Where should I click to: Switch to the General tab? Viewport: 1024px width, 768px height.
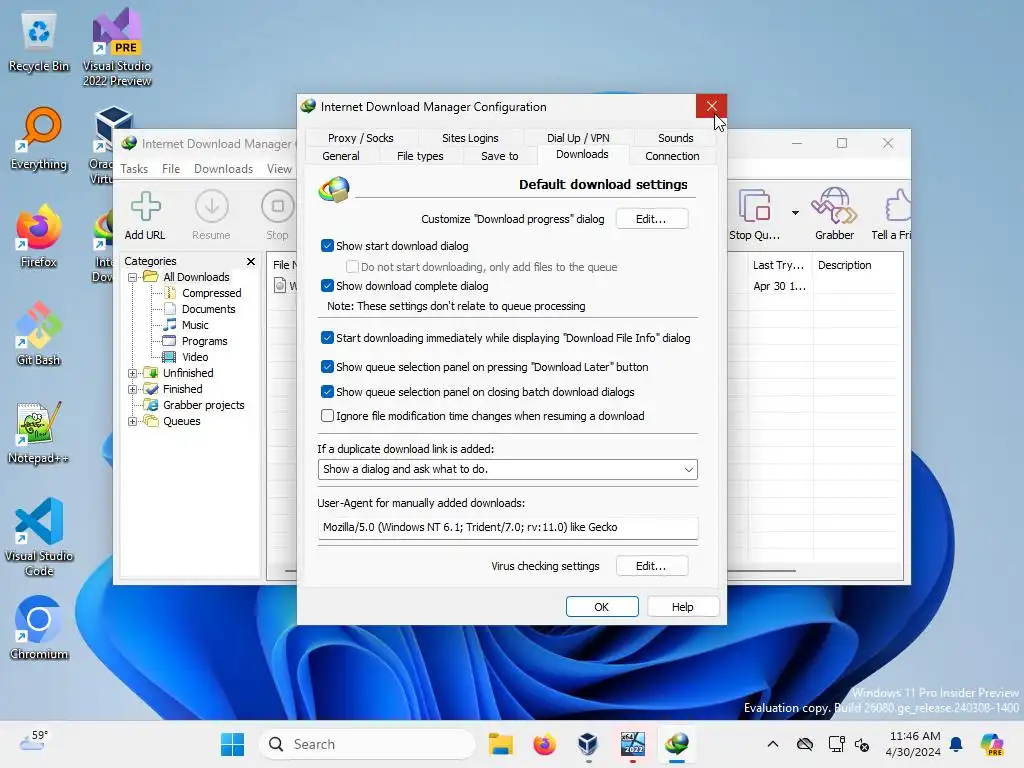(x=341, y=156)
